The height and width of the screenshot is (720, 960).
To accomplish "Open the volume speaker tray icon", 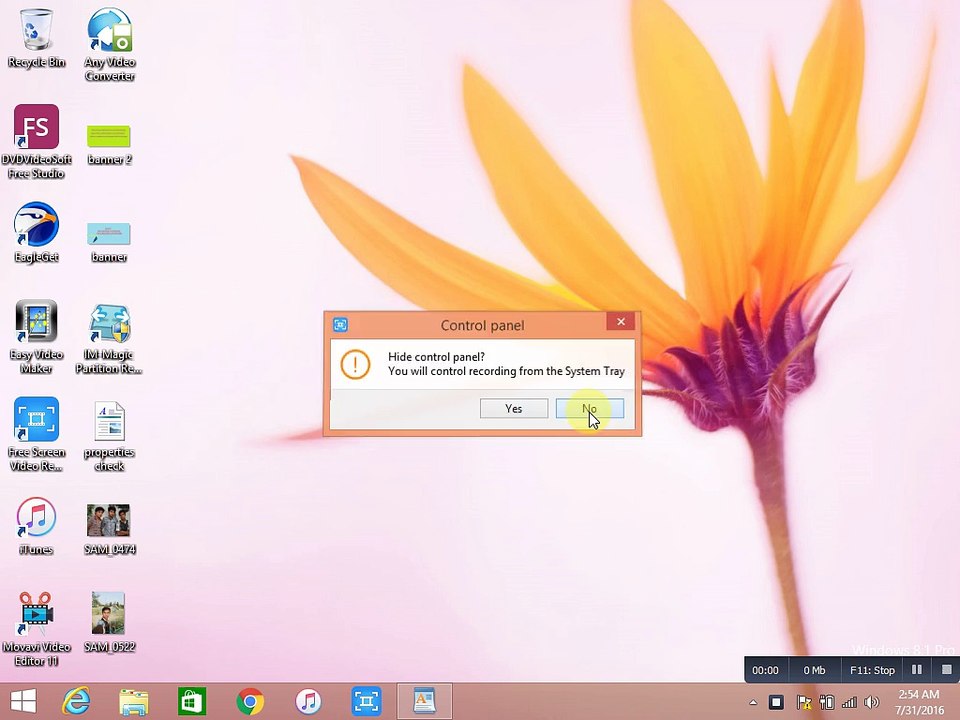I will [872, 702].
